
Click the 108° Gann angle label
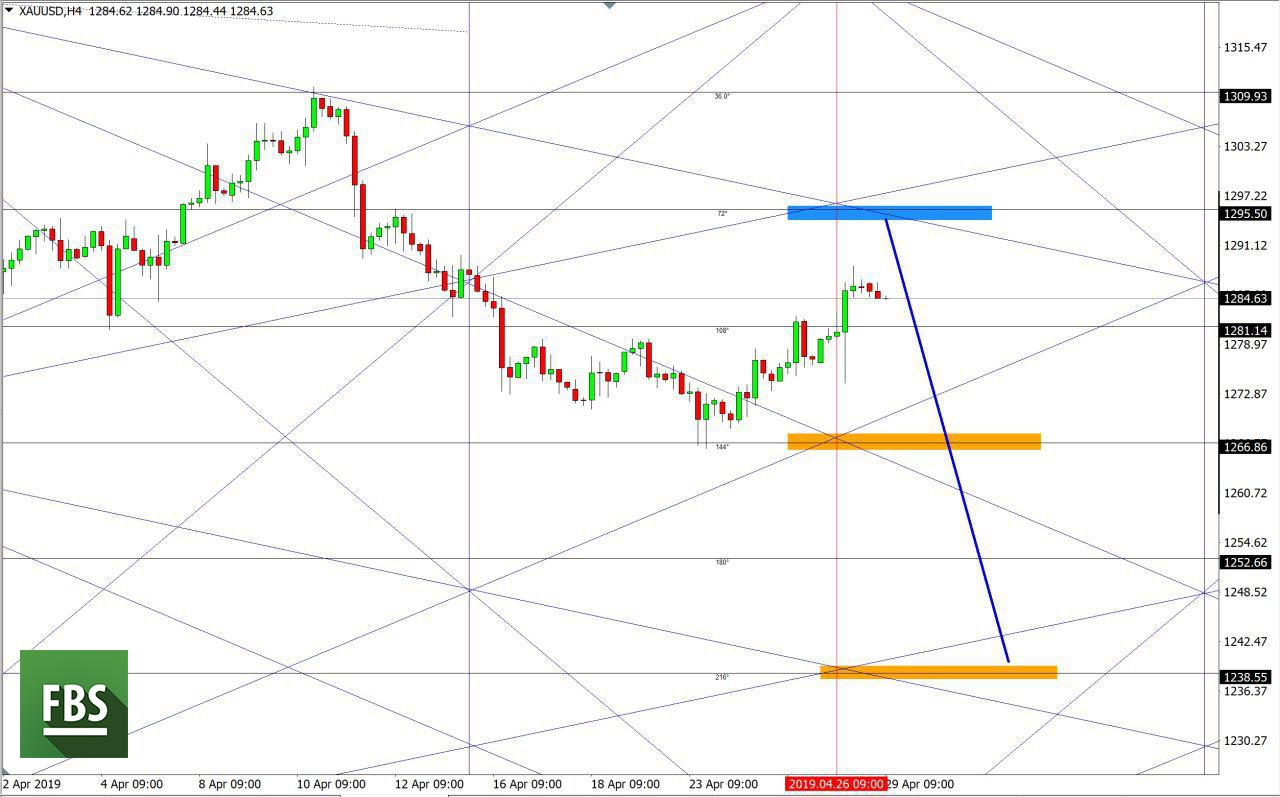coord(722,331)
